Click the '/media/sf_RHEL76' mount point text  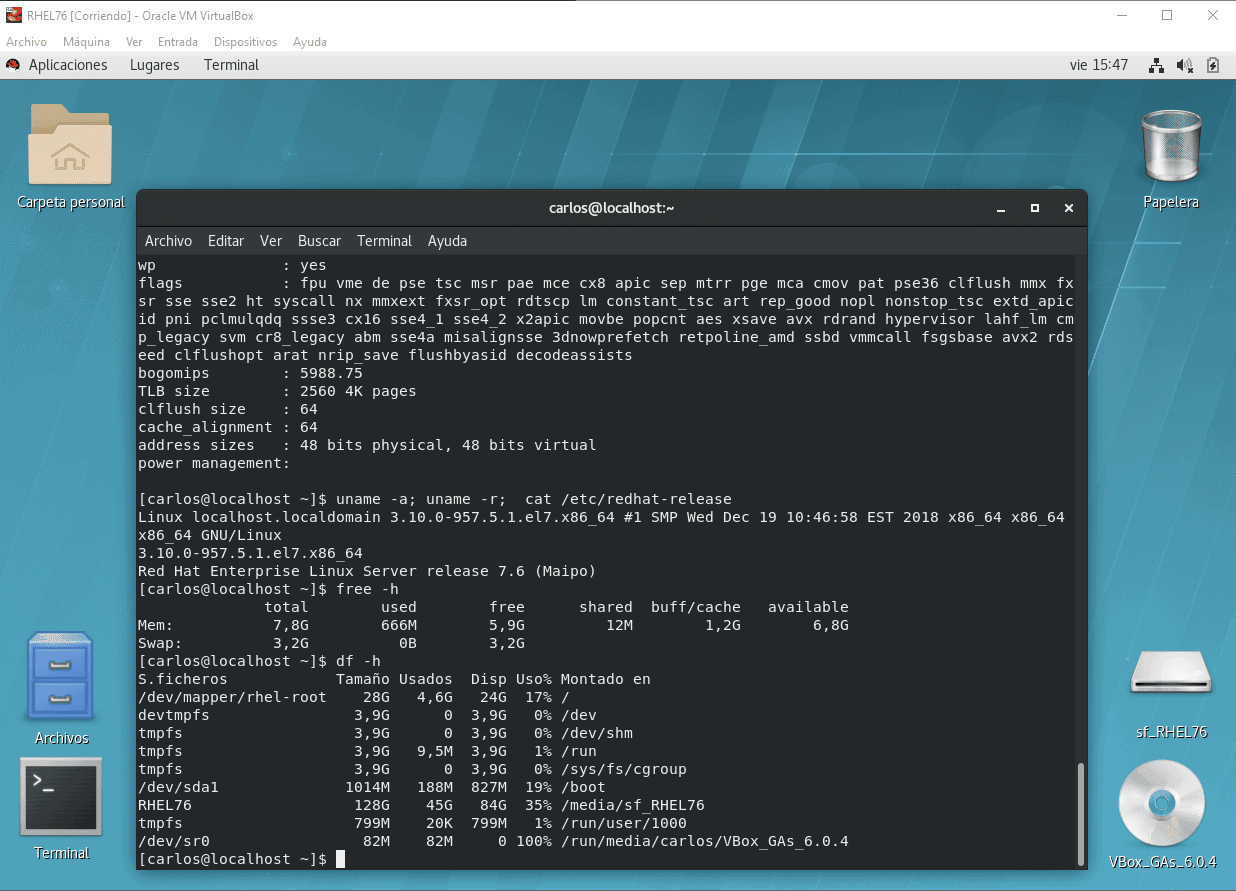pos(633,805)
